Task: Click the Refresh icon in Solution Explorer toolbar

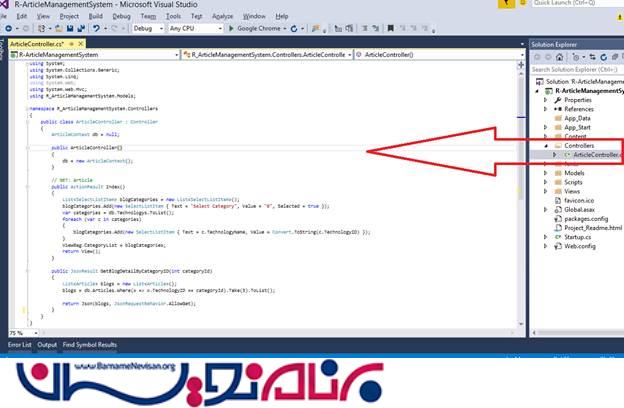Action: (604, 57)
